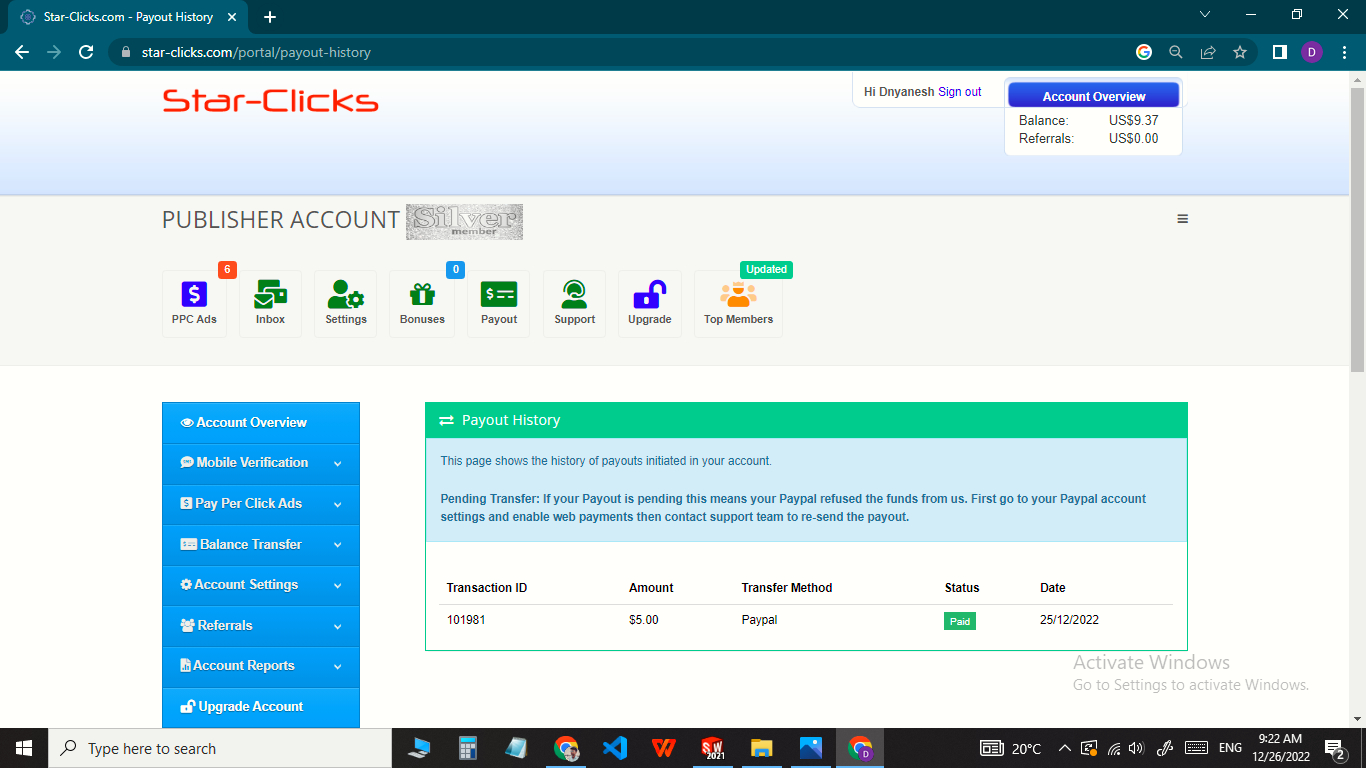Click the Sign out link
Image resolution: width=1366 pixels, height=768 pixels.
(x=960, y=91)
